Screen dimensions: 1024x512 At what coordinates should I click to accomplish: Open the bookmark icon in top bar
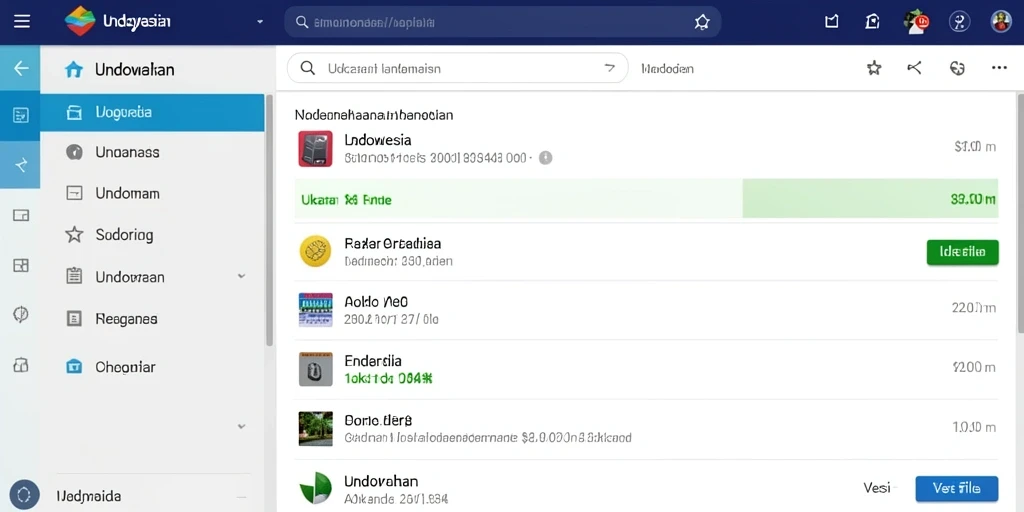pyautogui.click(x=831, y=22)
